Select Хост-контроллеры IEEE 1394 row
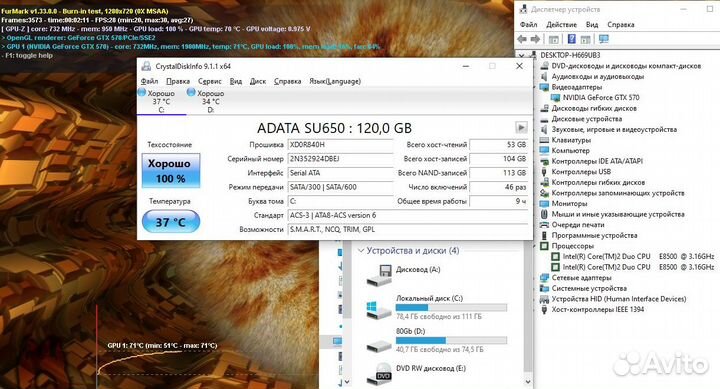Viewport: 720px width, 389px height. tap(597, 309)
